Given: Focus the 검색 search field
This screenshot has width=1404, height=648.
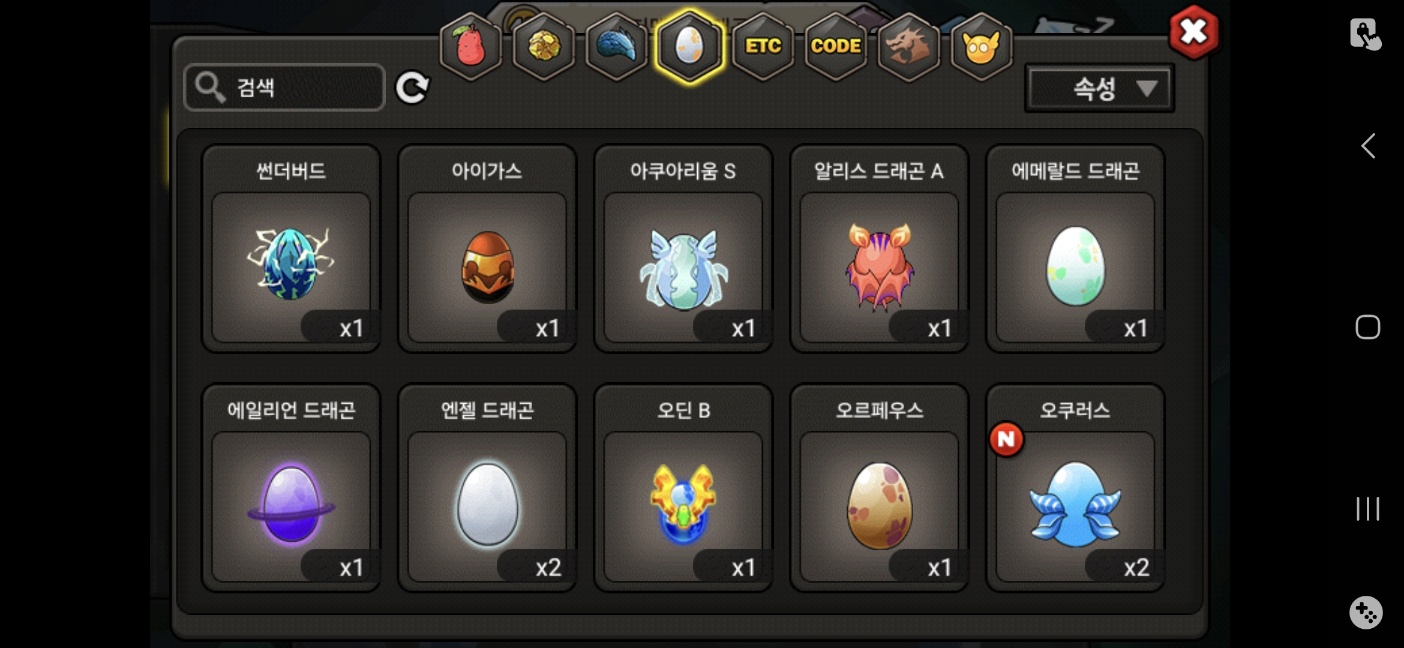Looking at the screenshot, I should coord(285,88).
